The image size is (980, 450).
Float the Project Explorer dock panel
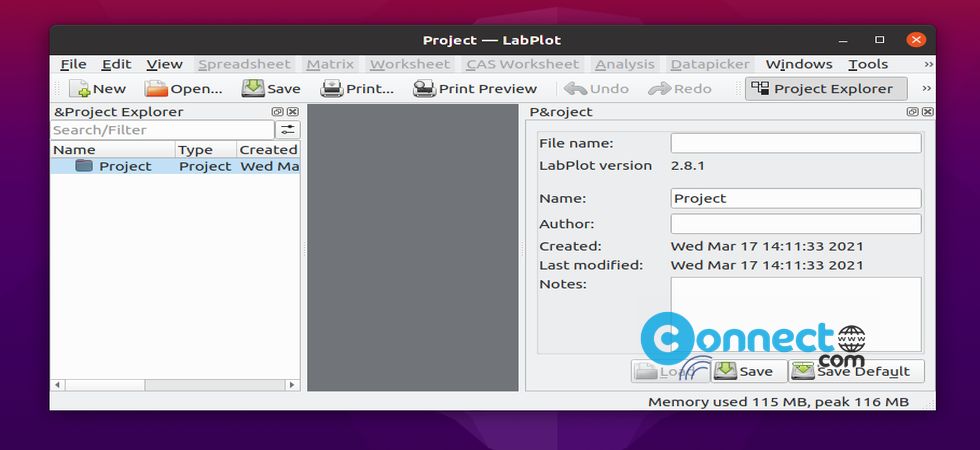coord(277,112)
